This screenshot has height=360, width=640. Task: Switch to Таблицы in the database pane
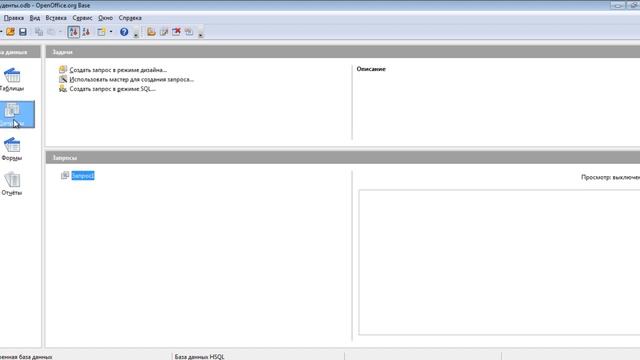click(x=12, y=80)
